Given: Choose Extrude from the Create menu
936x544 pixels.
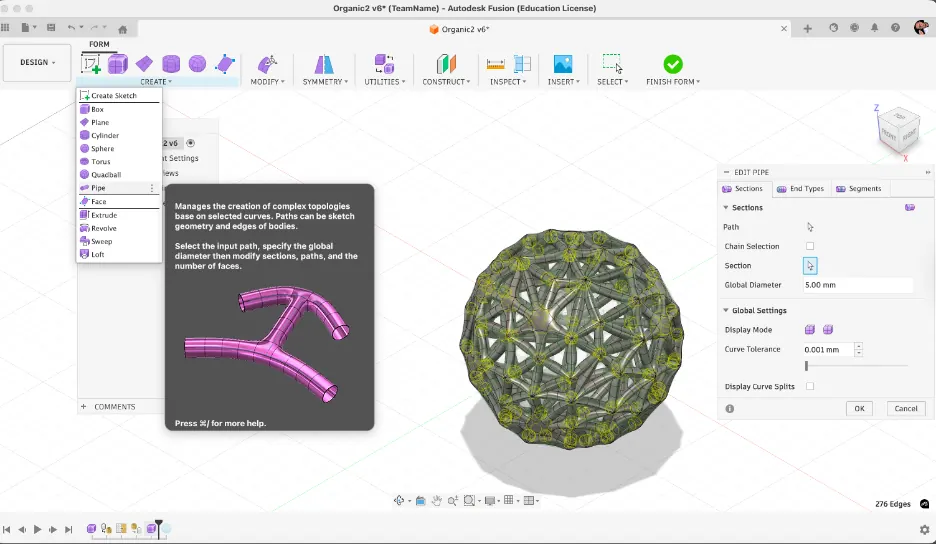Looking at the screenshot, I should coord(119,216).
